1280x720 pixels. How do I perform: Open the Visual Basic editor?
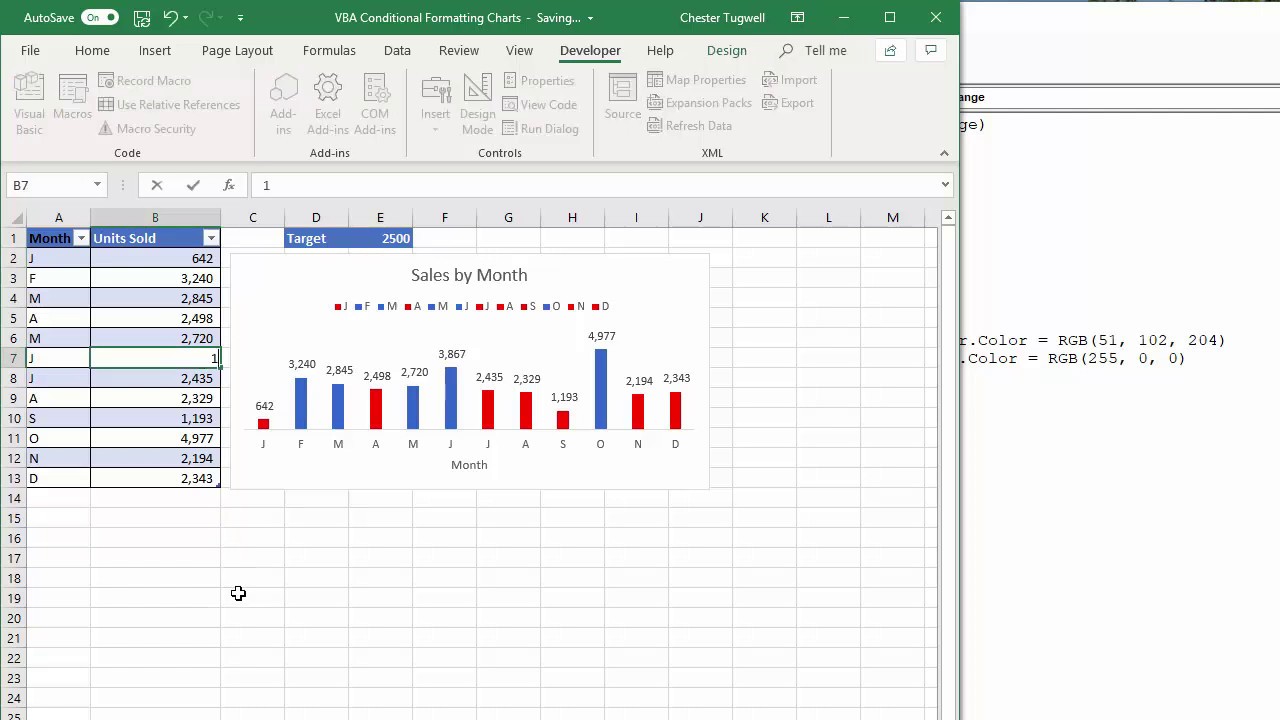point(29,105)
